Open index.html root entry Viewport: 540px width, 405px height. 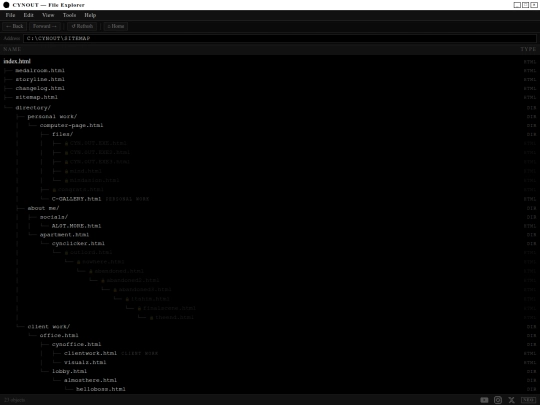pyautogui.click(x=17, y=61)
